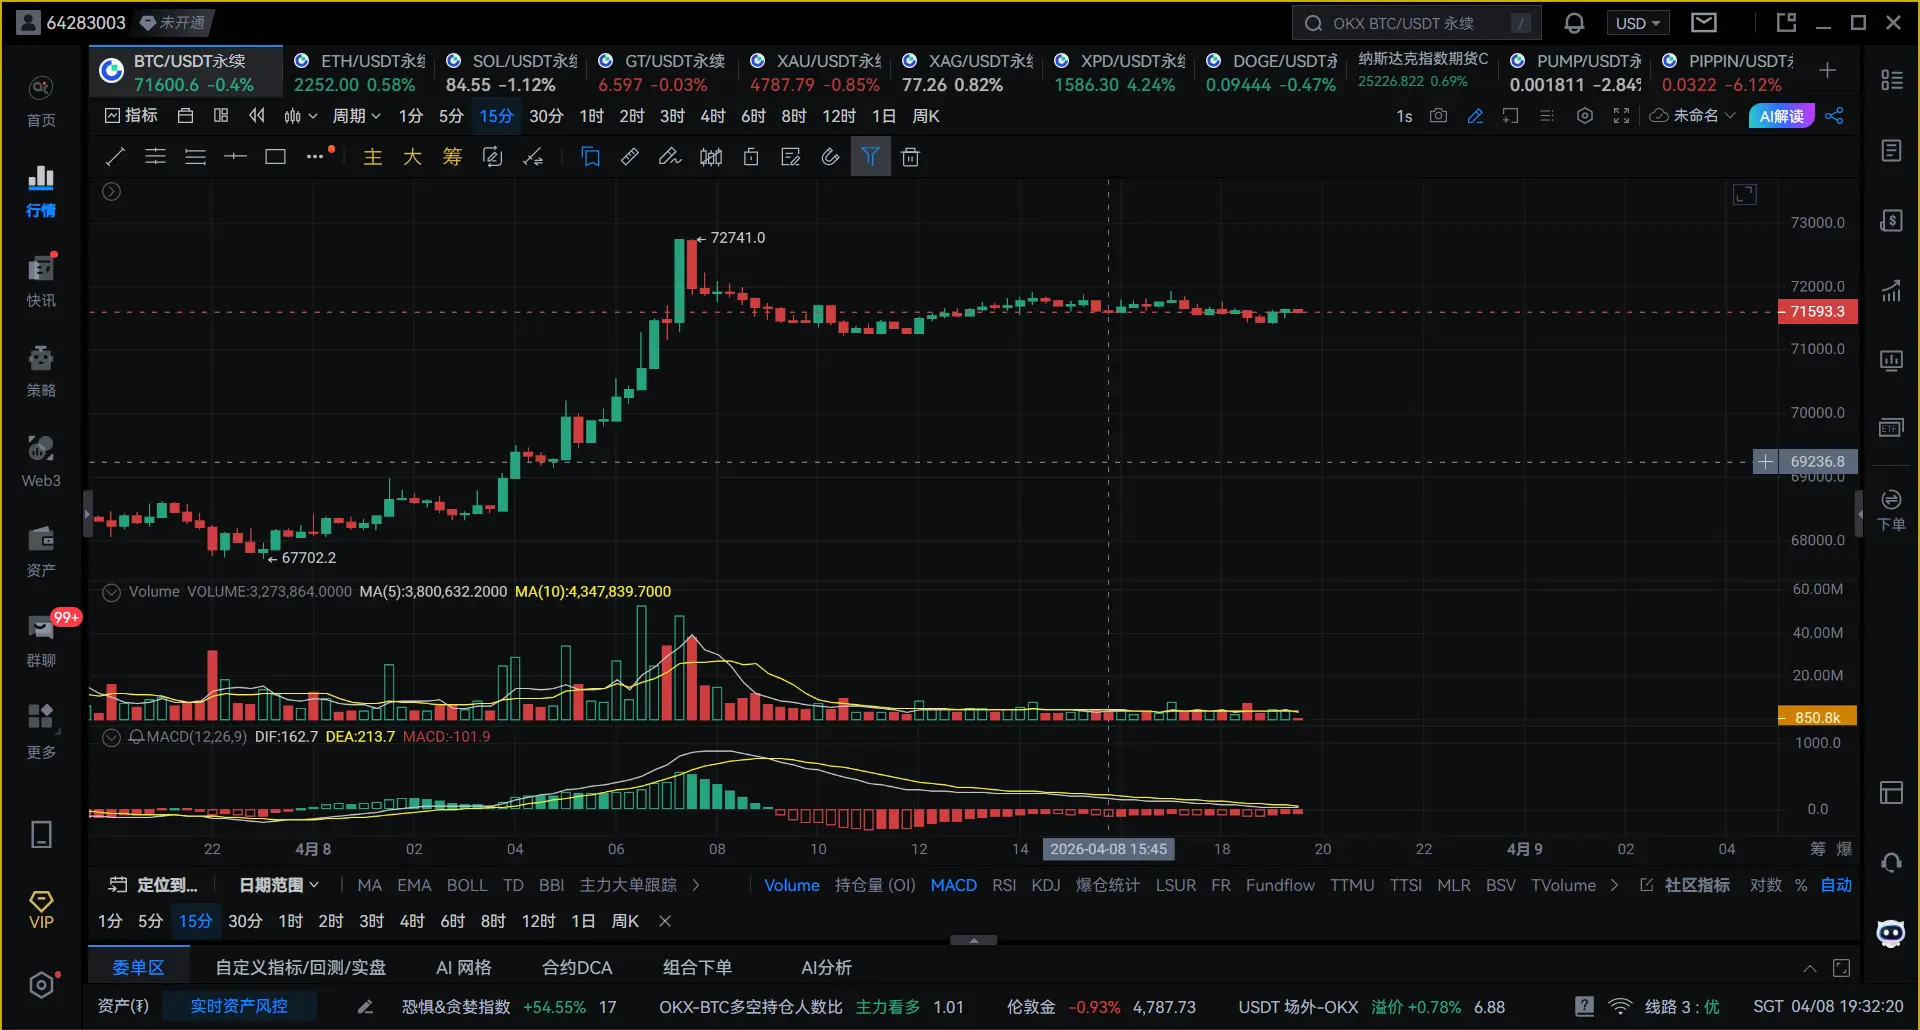Switch to the SOL/USDT永续 tab

(x=512, y=72)
